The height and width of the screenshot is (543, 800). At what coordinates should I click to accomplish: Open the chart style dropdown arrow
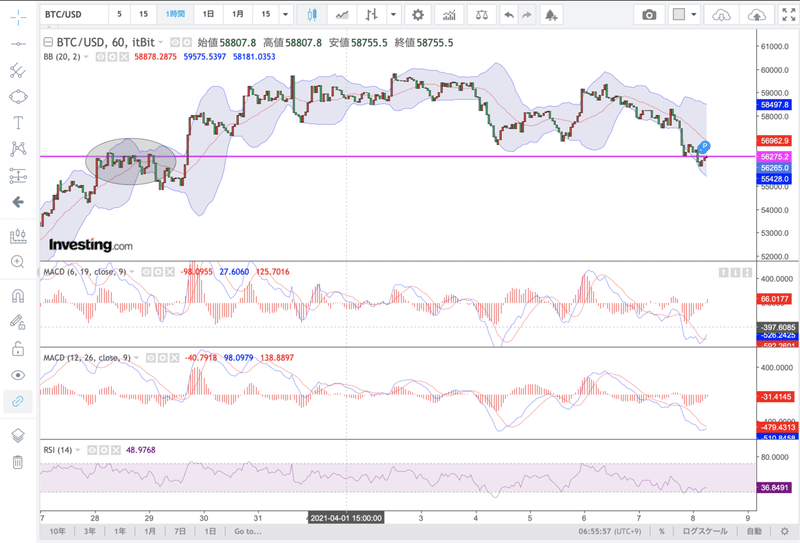pyautogui.click(x=393, y=15)
